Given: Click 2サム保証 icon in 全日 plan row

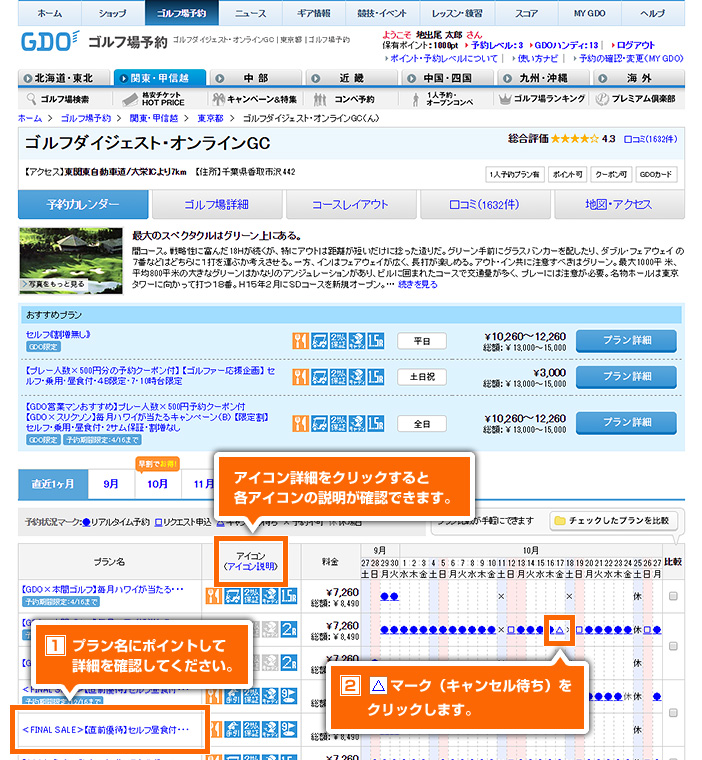Looking at the screenshot, I should 338,424.
